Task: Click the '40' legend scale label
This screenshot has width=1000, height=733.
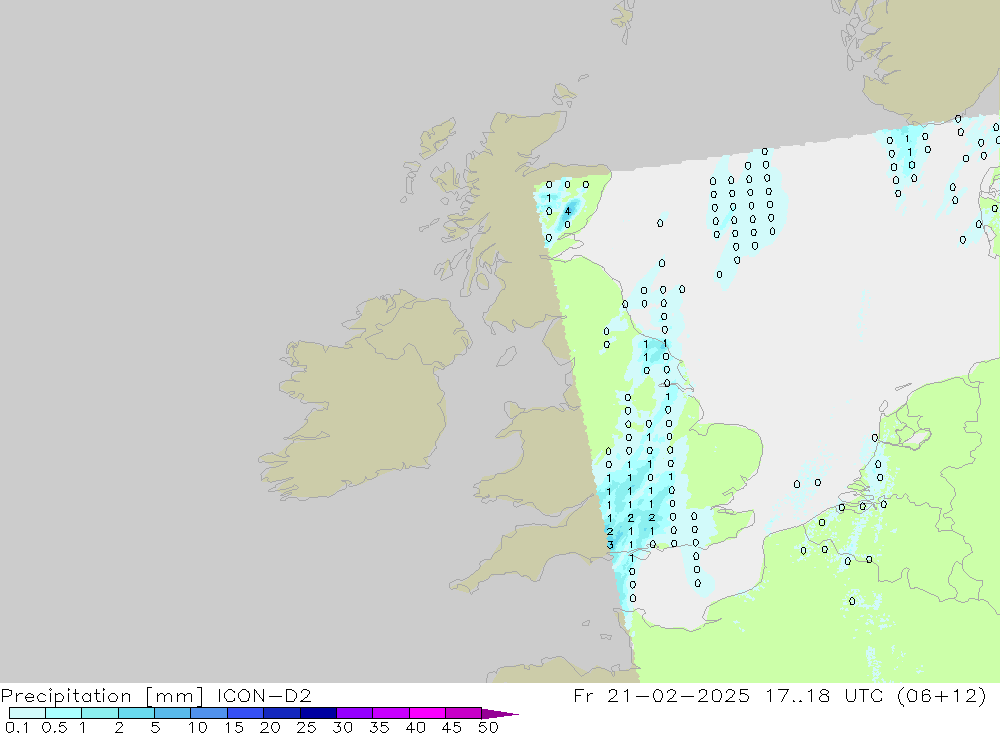Action: click(415, 727)
